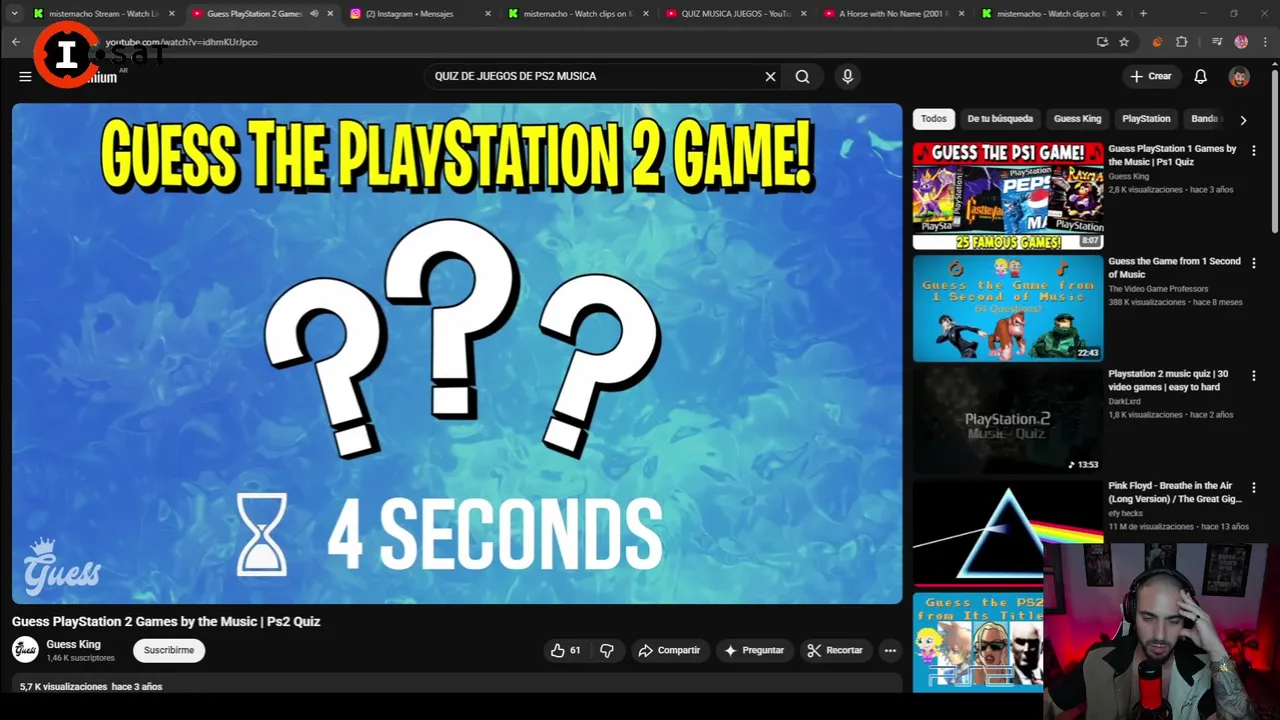Image resolution: width=1280 pixels, height=720 pixels.
Task: Click the video player to pause
Action: pyautogui.click(x=457, y=353)
